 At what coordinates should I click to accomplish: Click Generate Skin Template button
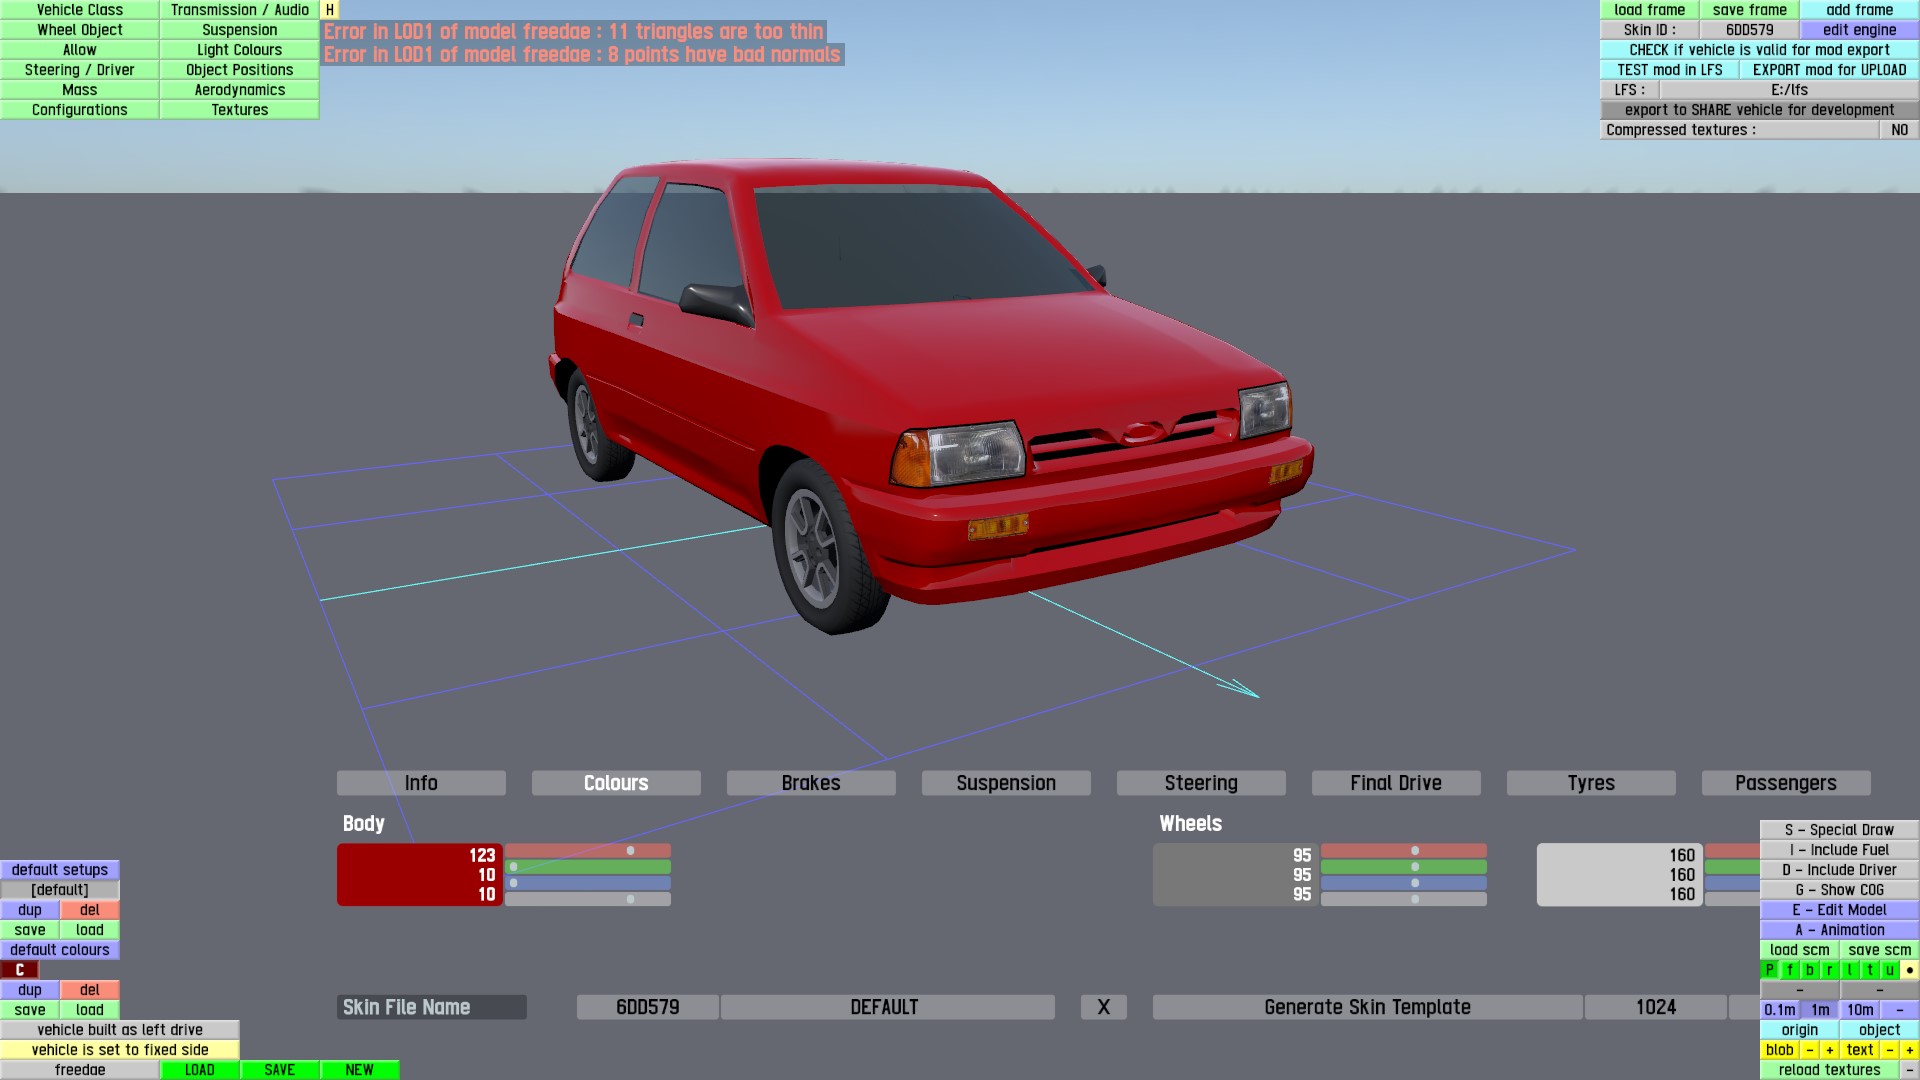[x=1367, y=1007]
